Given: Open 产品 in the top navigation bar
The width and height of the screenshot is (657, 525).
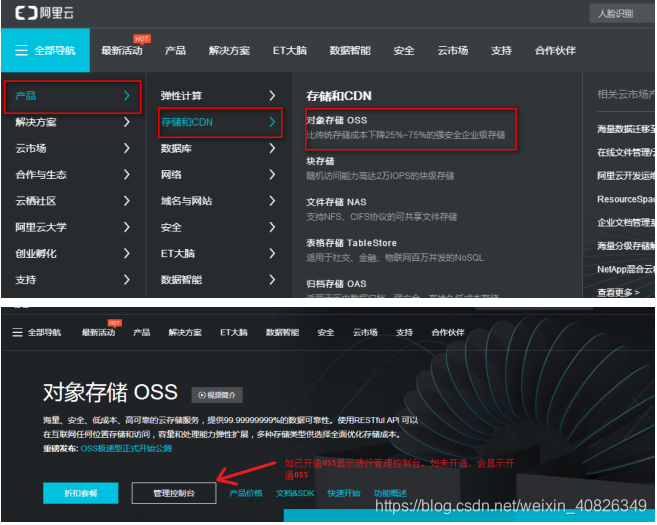Looking at the screenshot, I should (x=175, y=51).
